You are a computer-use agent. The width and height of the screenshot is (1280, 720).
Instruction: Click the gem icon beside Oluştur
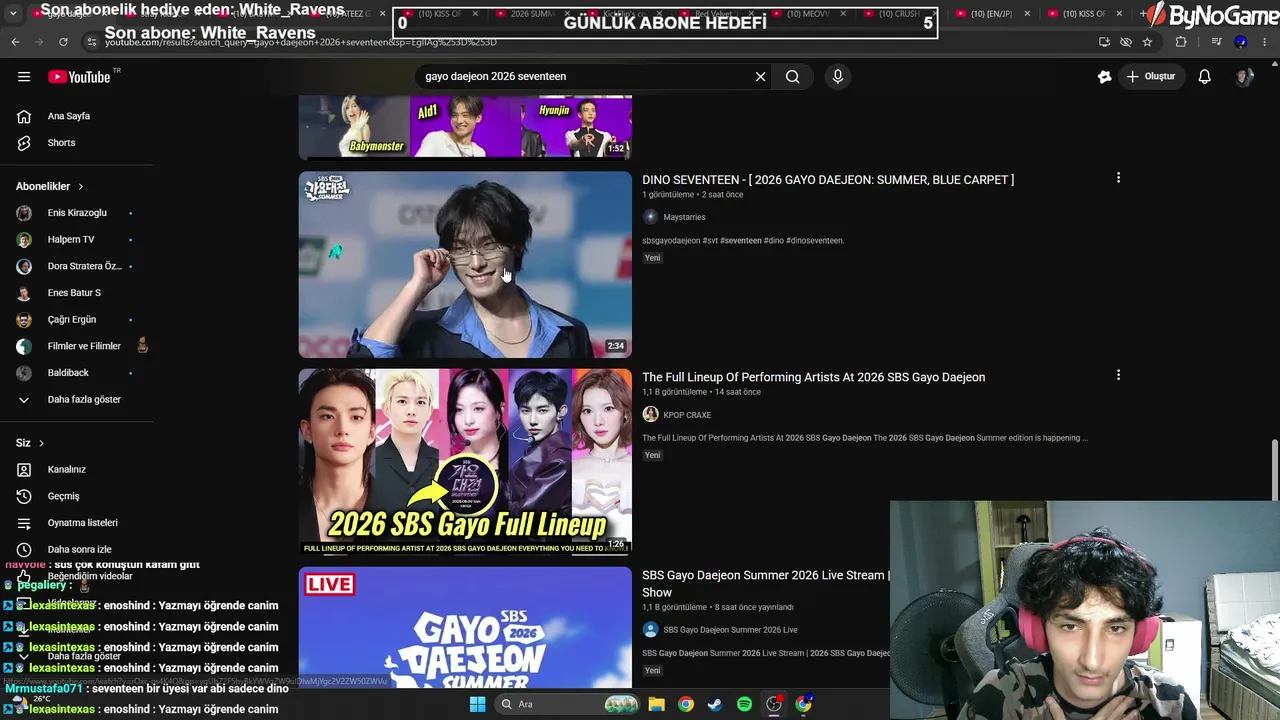(1104, 77)
